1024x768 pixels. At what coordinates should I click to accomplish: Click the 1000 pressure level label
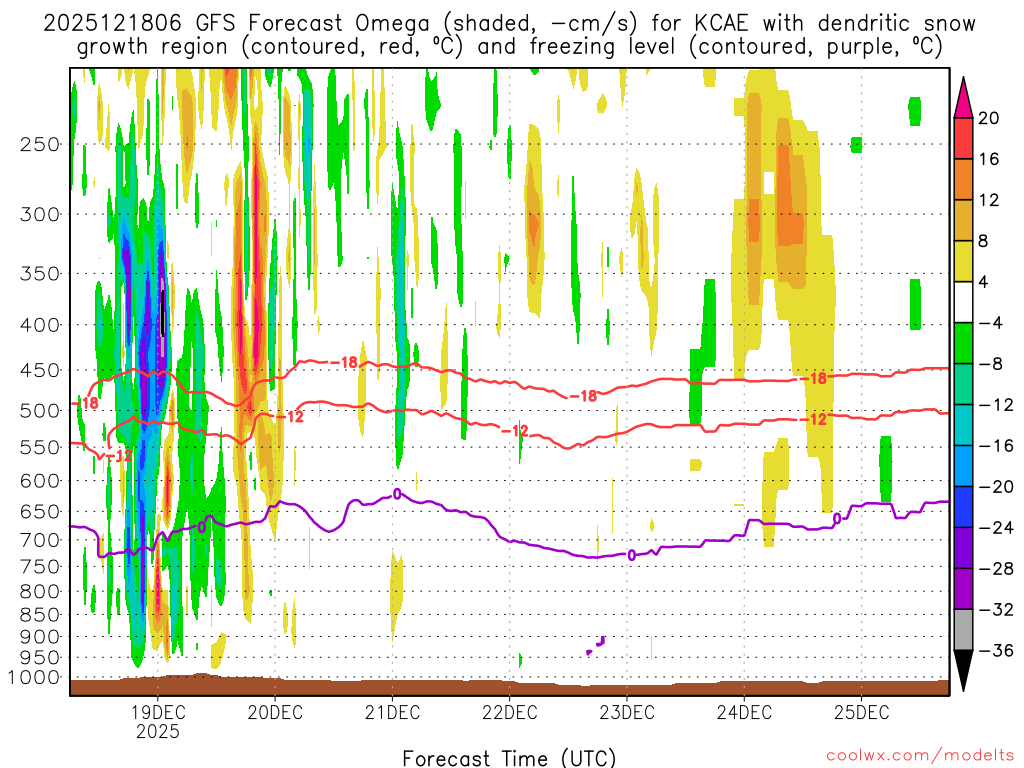click(x=34, y=678)
